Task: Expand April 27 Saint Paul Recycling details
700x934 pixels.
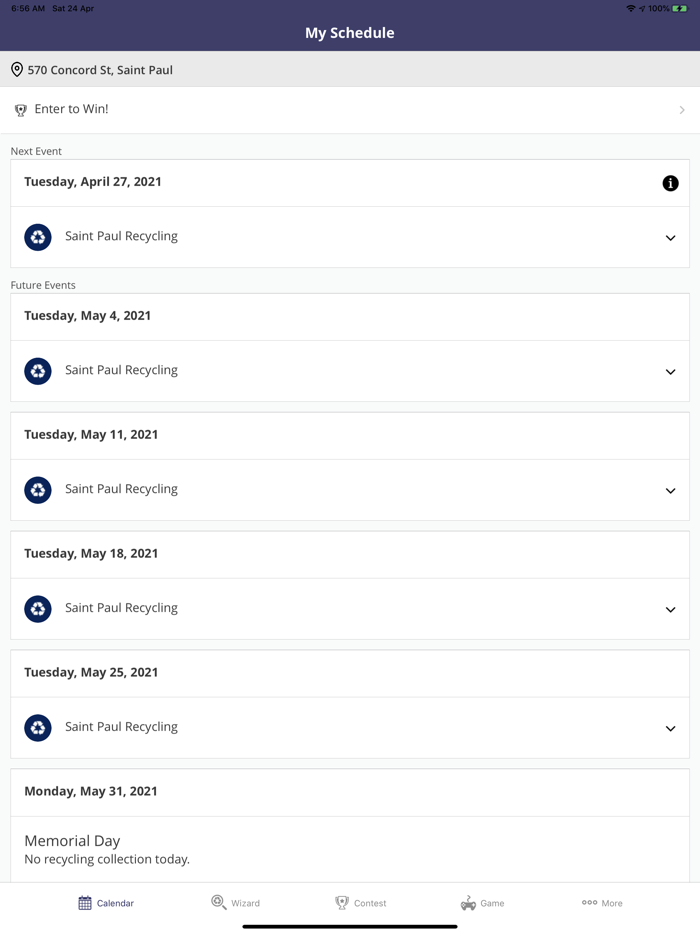Action: tap(670, 238)
